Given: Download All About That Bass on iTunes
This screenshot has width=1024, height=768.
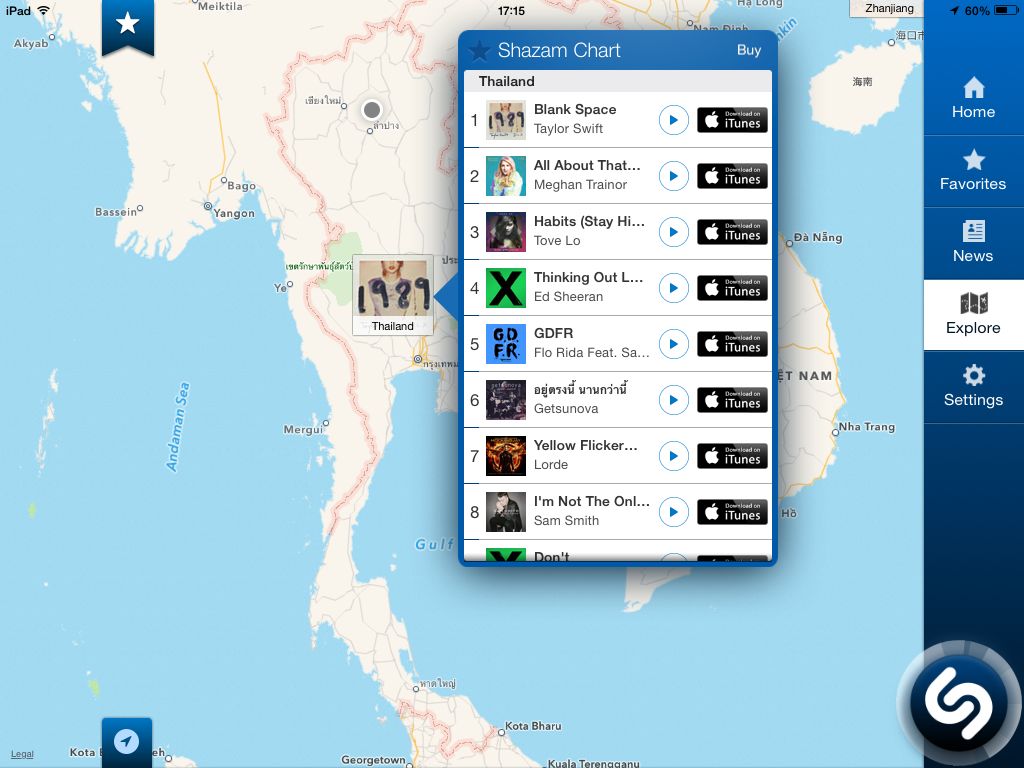Looking at the screenshot, I should (x=732, y=176).
